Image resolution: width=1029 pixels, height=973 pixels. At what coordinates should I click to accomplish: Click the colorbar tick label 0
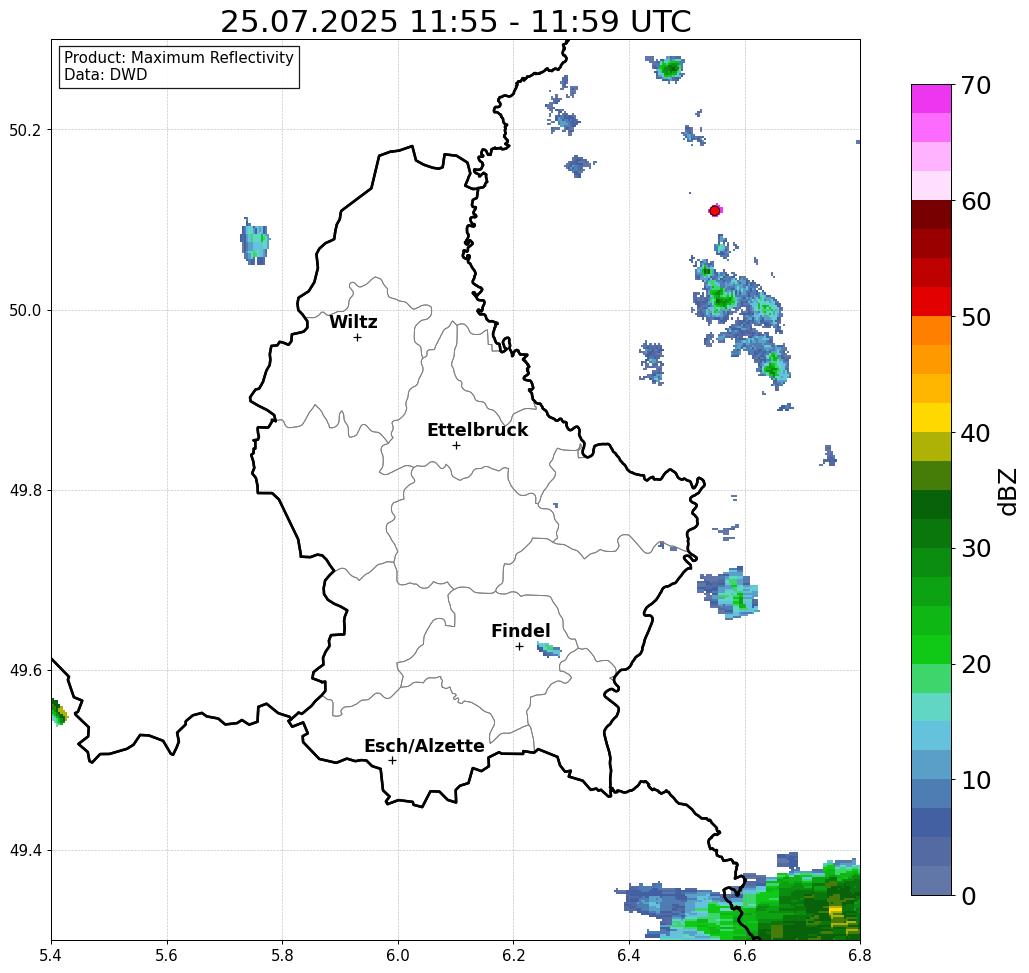[x=969, y=896]
